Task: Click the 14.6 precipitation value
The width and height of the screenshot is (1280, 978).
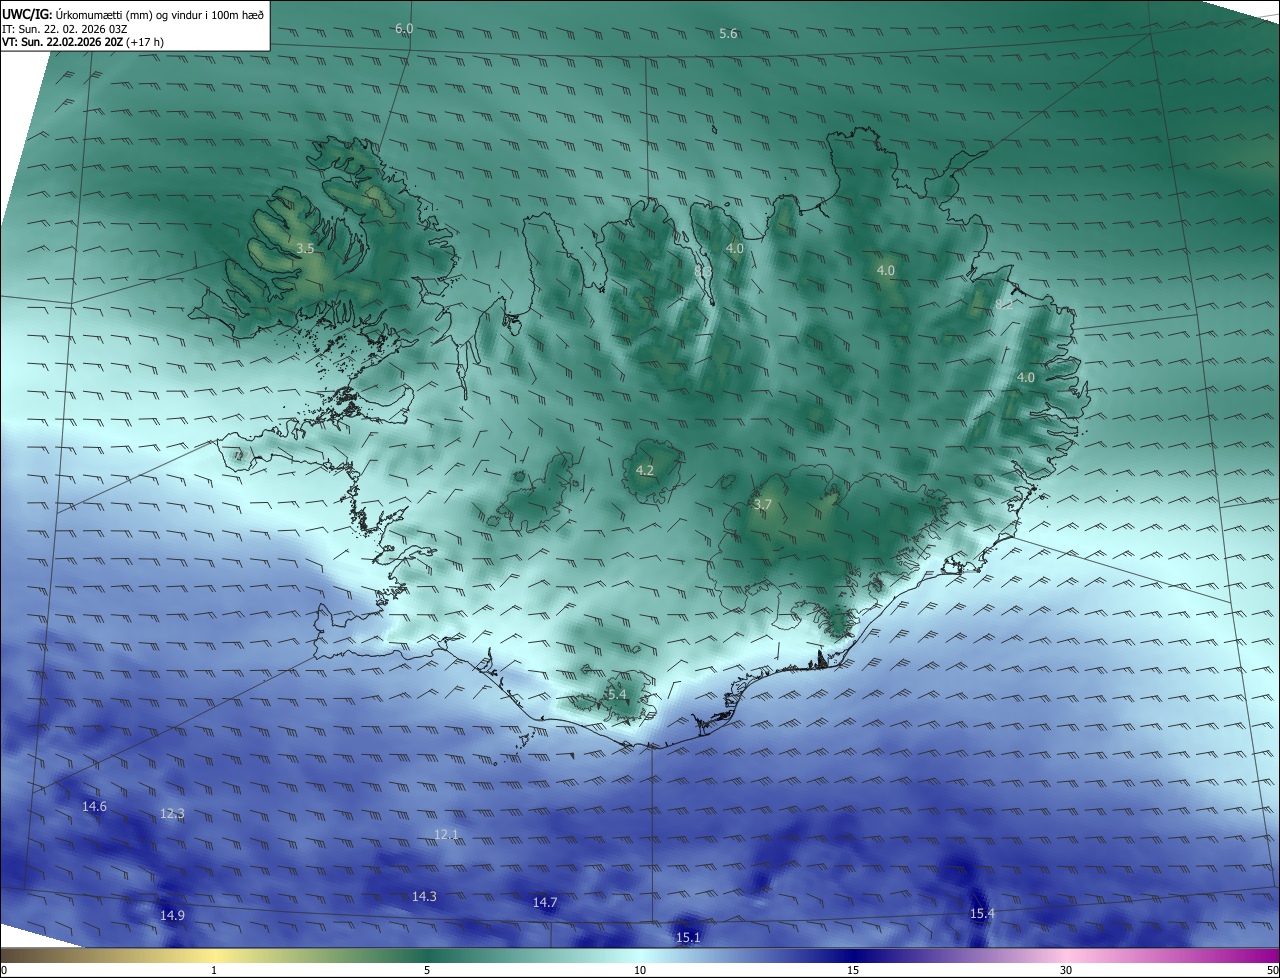Action: 94,806
